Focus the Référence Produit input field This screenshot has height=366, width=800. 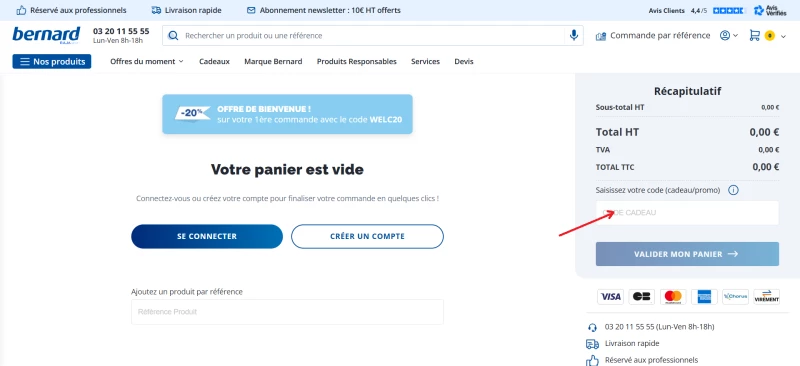click(x=287, y=312)
